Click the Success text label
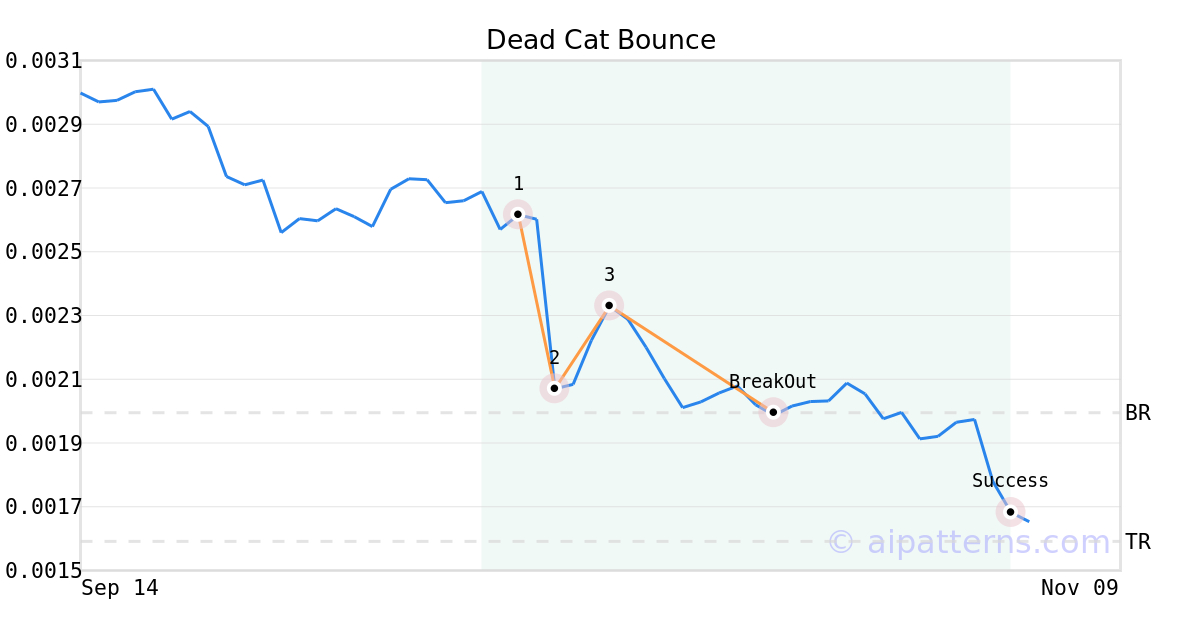This screenshot has height=630, width=1200. click(1010, 481)
